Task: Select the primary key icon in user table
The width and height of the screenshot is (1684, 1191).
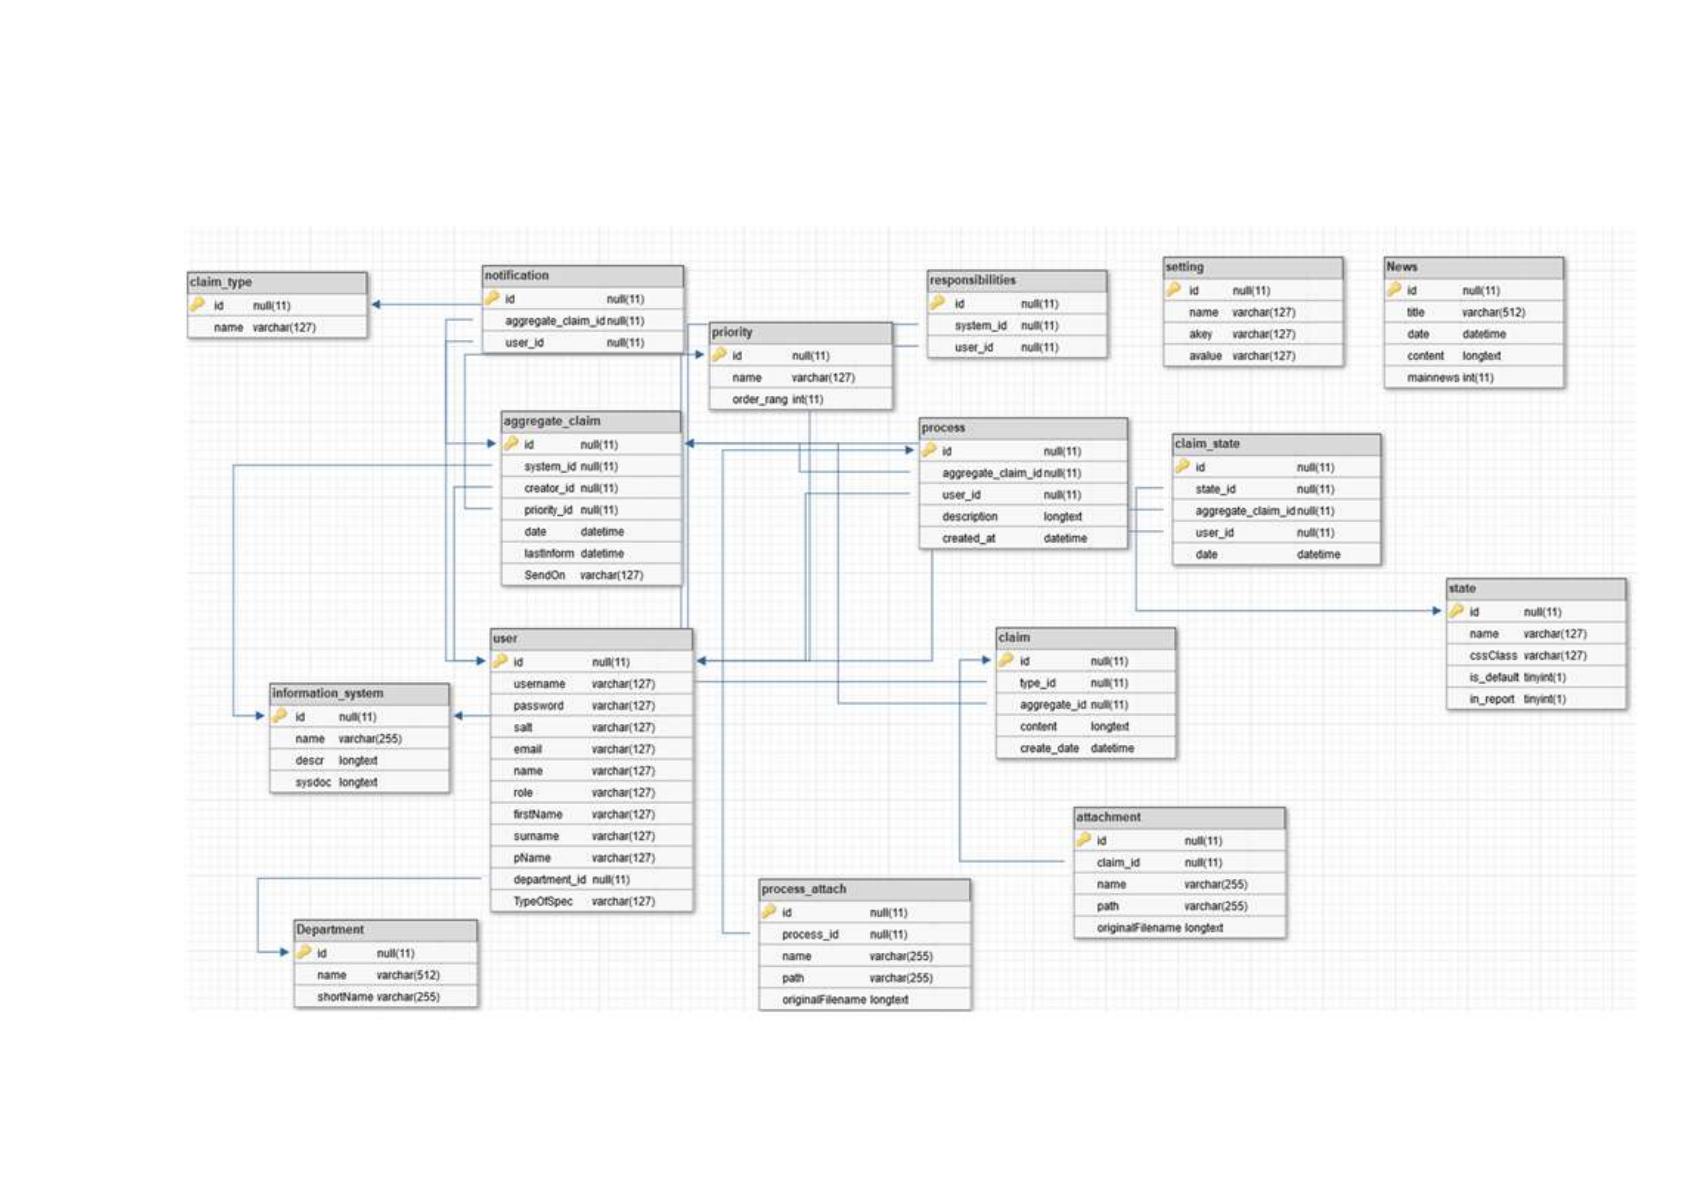Action: point(500,660)
